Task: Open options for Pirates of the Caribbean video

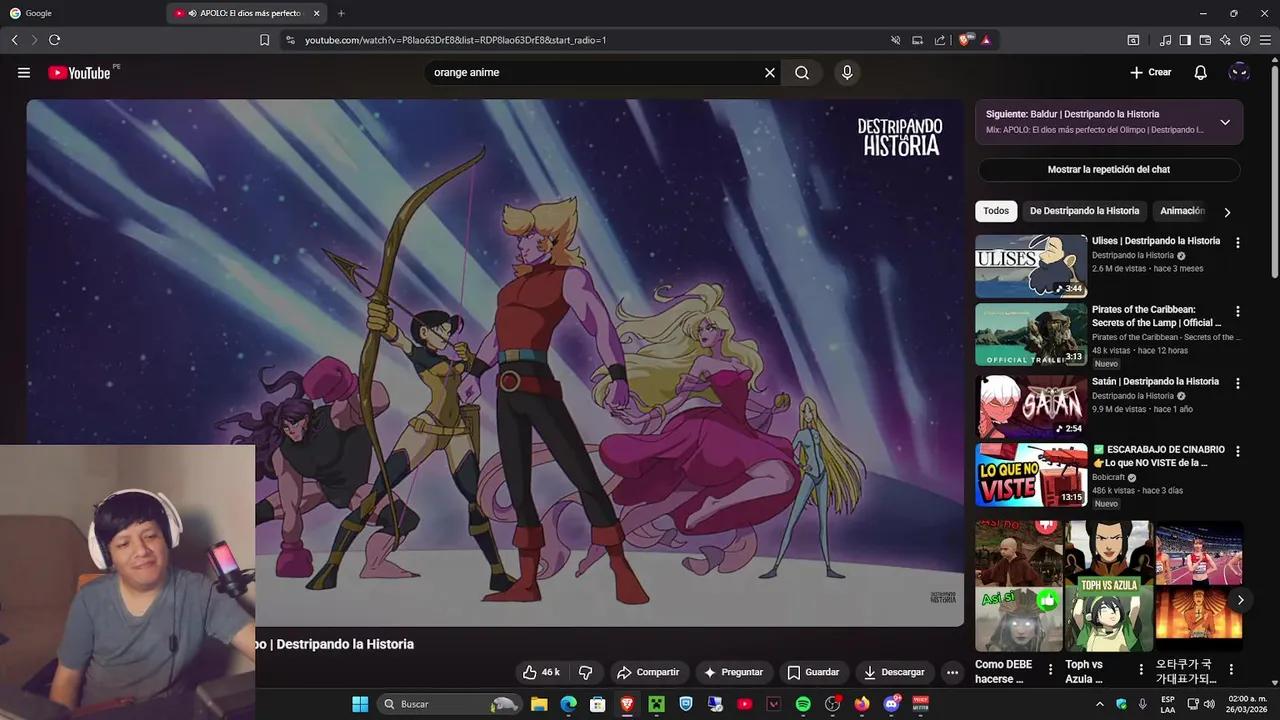Action: click(1238, 312)
